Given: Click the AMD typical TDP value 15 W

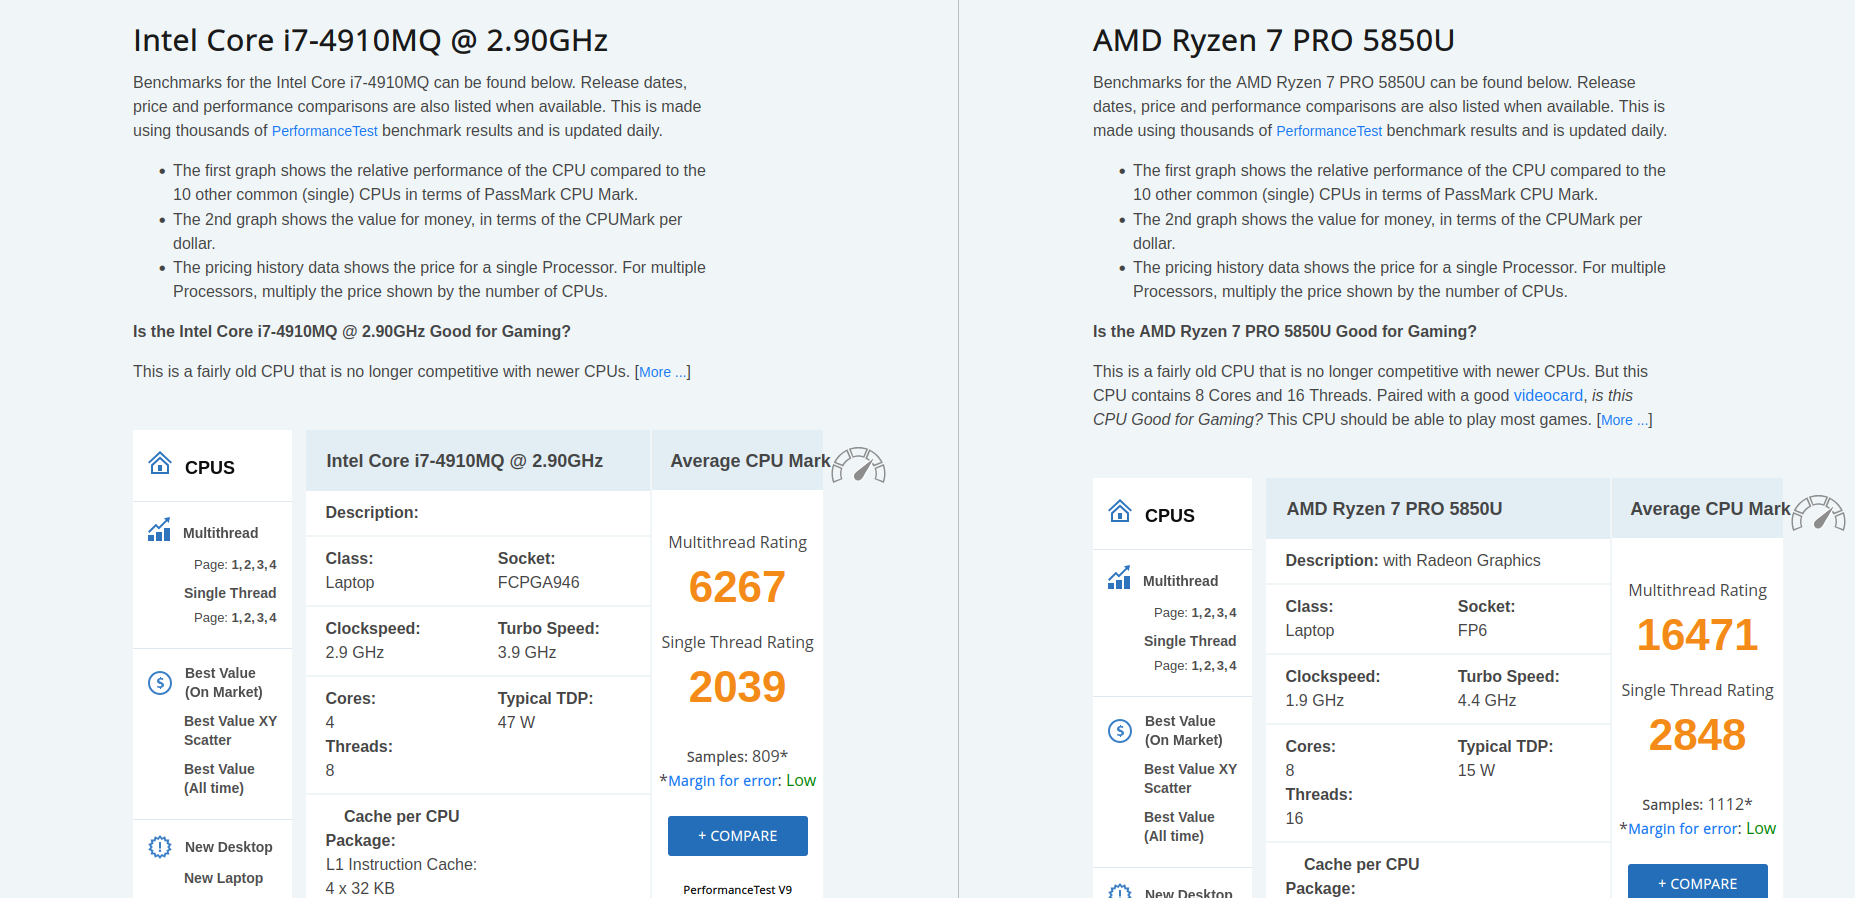Looking at the screenshot, I should click(1476, 771).
